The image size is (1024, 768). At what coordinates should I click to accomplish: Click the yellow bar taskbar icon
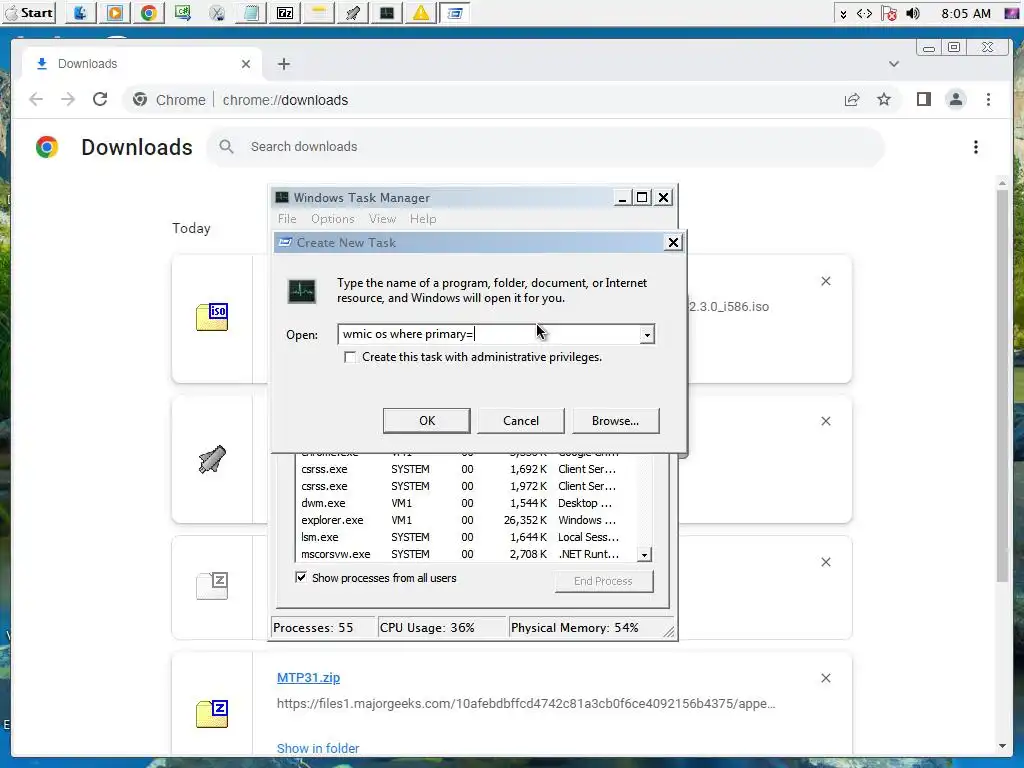tap(319, 12)
